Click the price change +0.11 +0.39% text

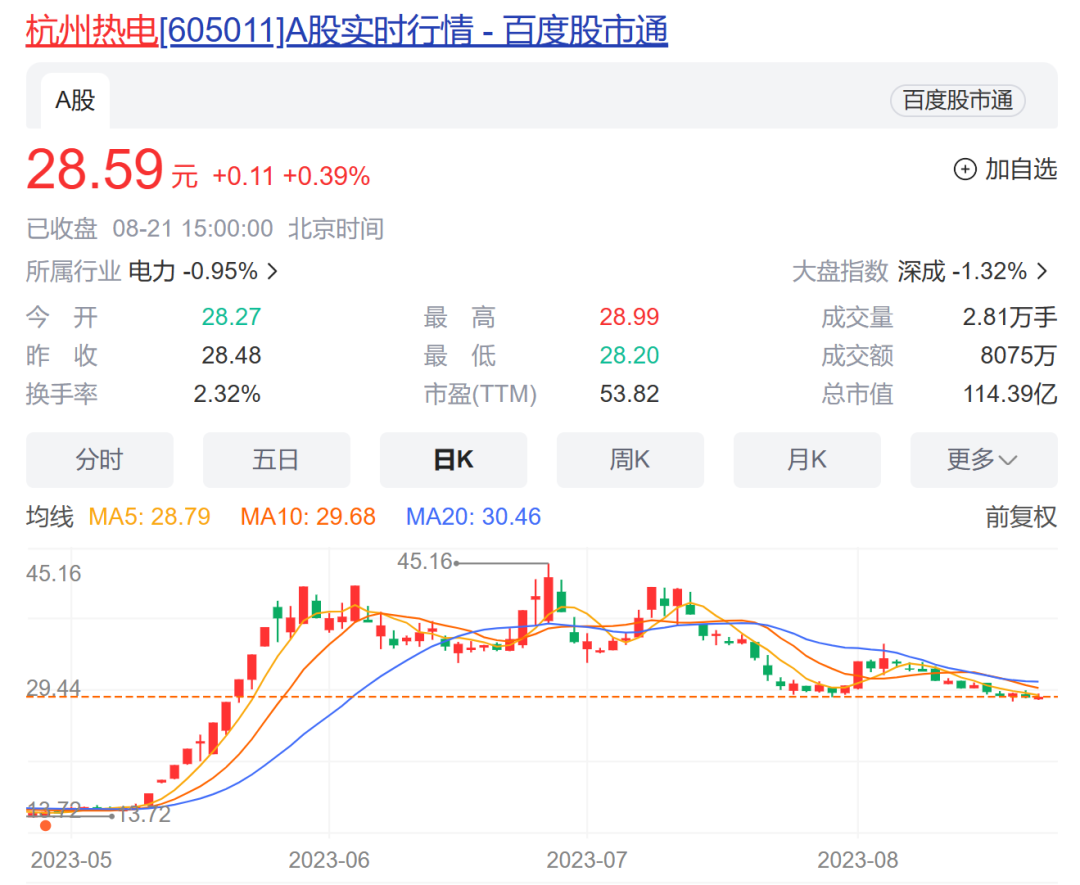click(x=291, y=176)
